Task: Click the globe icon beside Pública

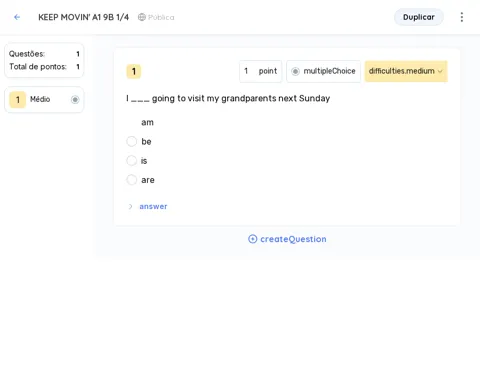Action: tap(142, 17)
